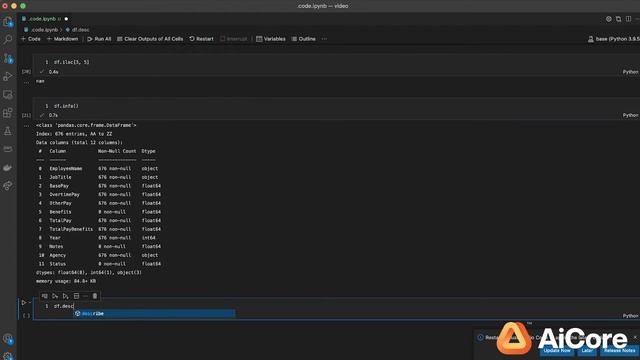Click the 'EmployeeName' row in output

pyautogui.click(x=98, y=169)
